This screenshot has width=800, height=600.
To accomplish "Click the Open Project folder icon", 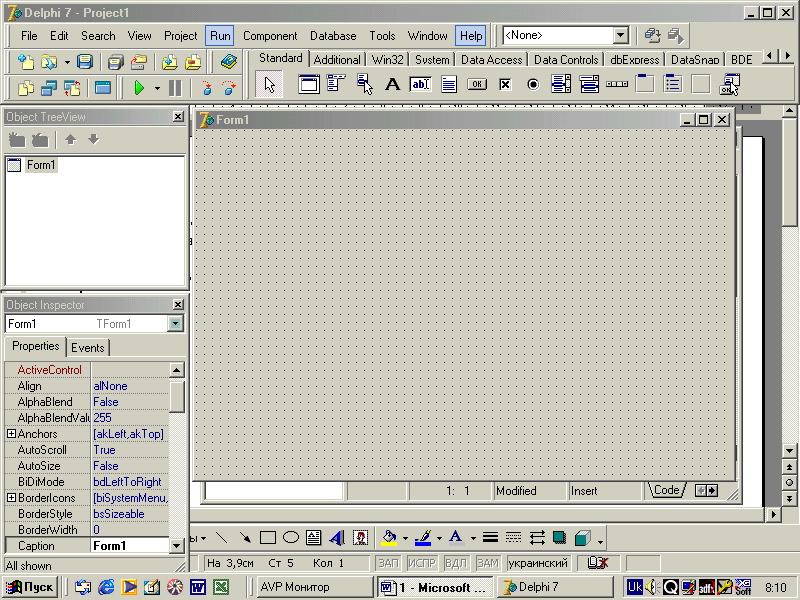I will point(138,62).
